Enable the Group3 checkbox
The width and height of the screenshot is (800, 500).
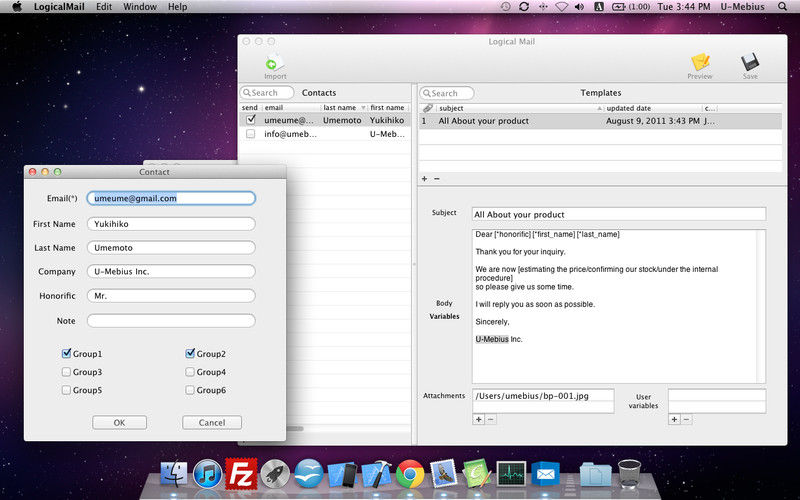(66, 372)
